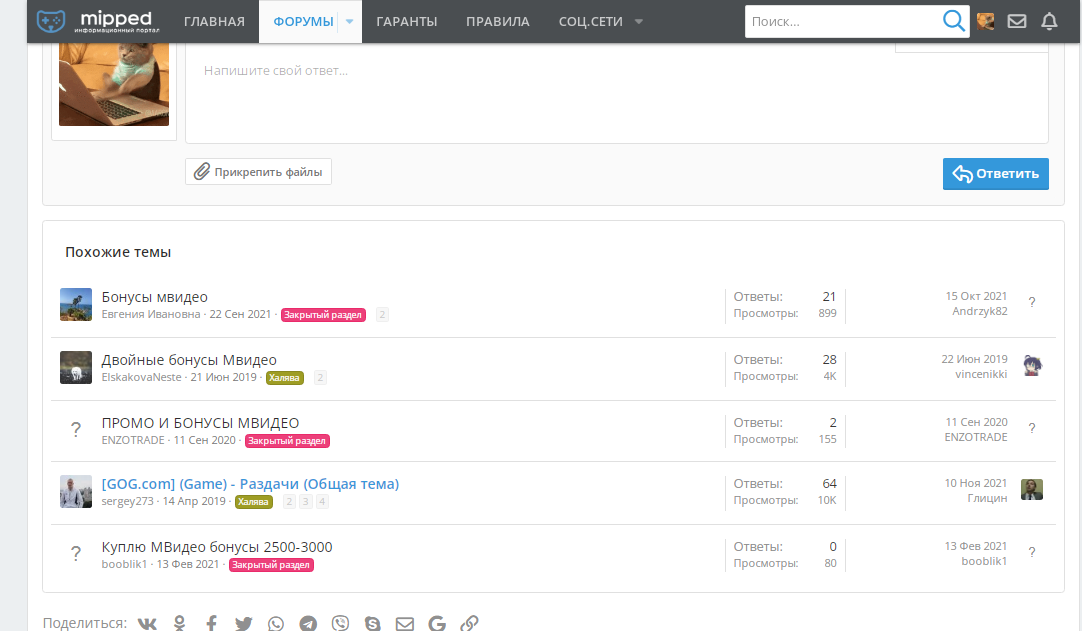Open [GOG.com] (Game) - Раздачи thread
Viewport: 1082px width, 631px height.
pyautogui.click(x=250, y=484)
